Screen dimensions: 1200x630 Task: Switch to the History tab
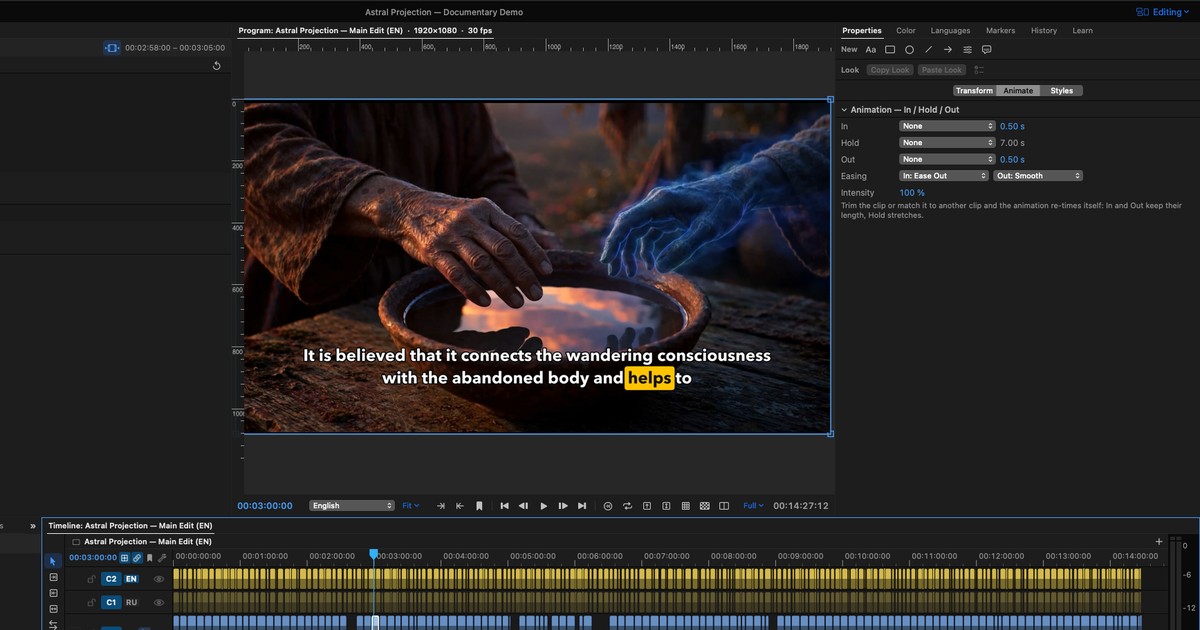(1044, 31)
